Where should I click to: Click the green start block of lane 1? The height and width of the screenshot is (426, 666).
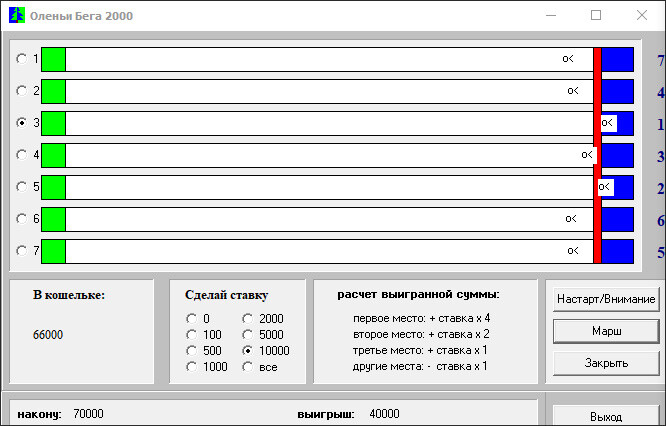[54, 59]
